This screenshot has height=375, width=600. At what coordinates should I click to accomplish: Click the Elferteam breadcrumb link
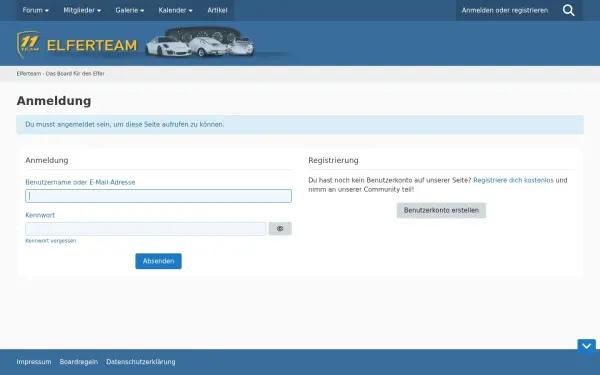(60, 73)
